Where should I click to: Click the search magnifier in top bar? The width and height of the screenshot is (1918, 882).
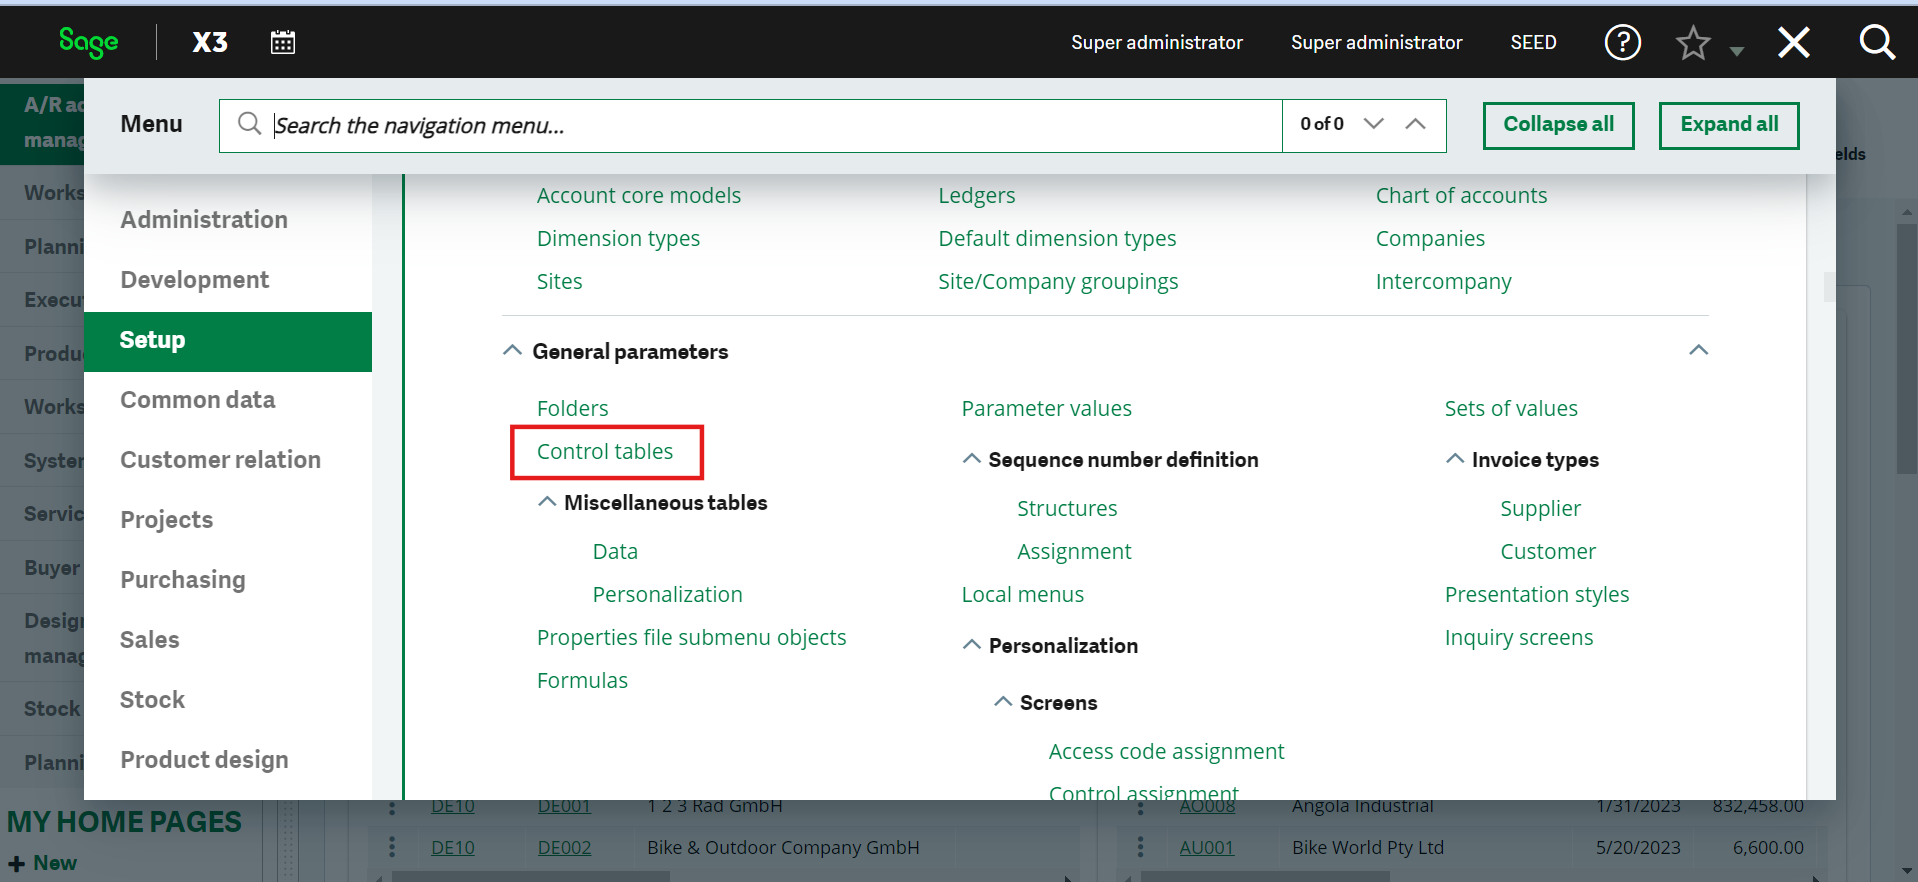click(1876, 42)
